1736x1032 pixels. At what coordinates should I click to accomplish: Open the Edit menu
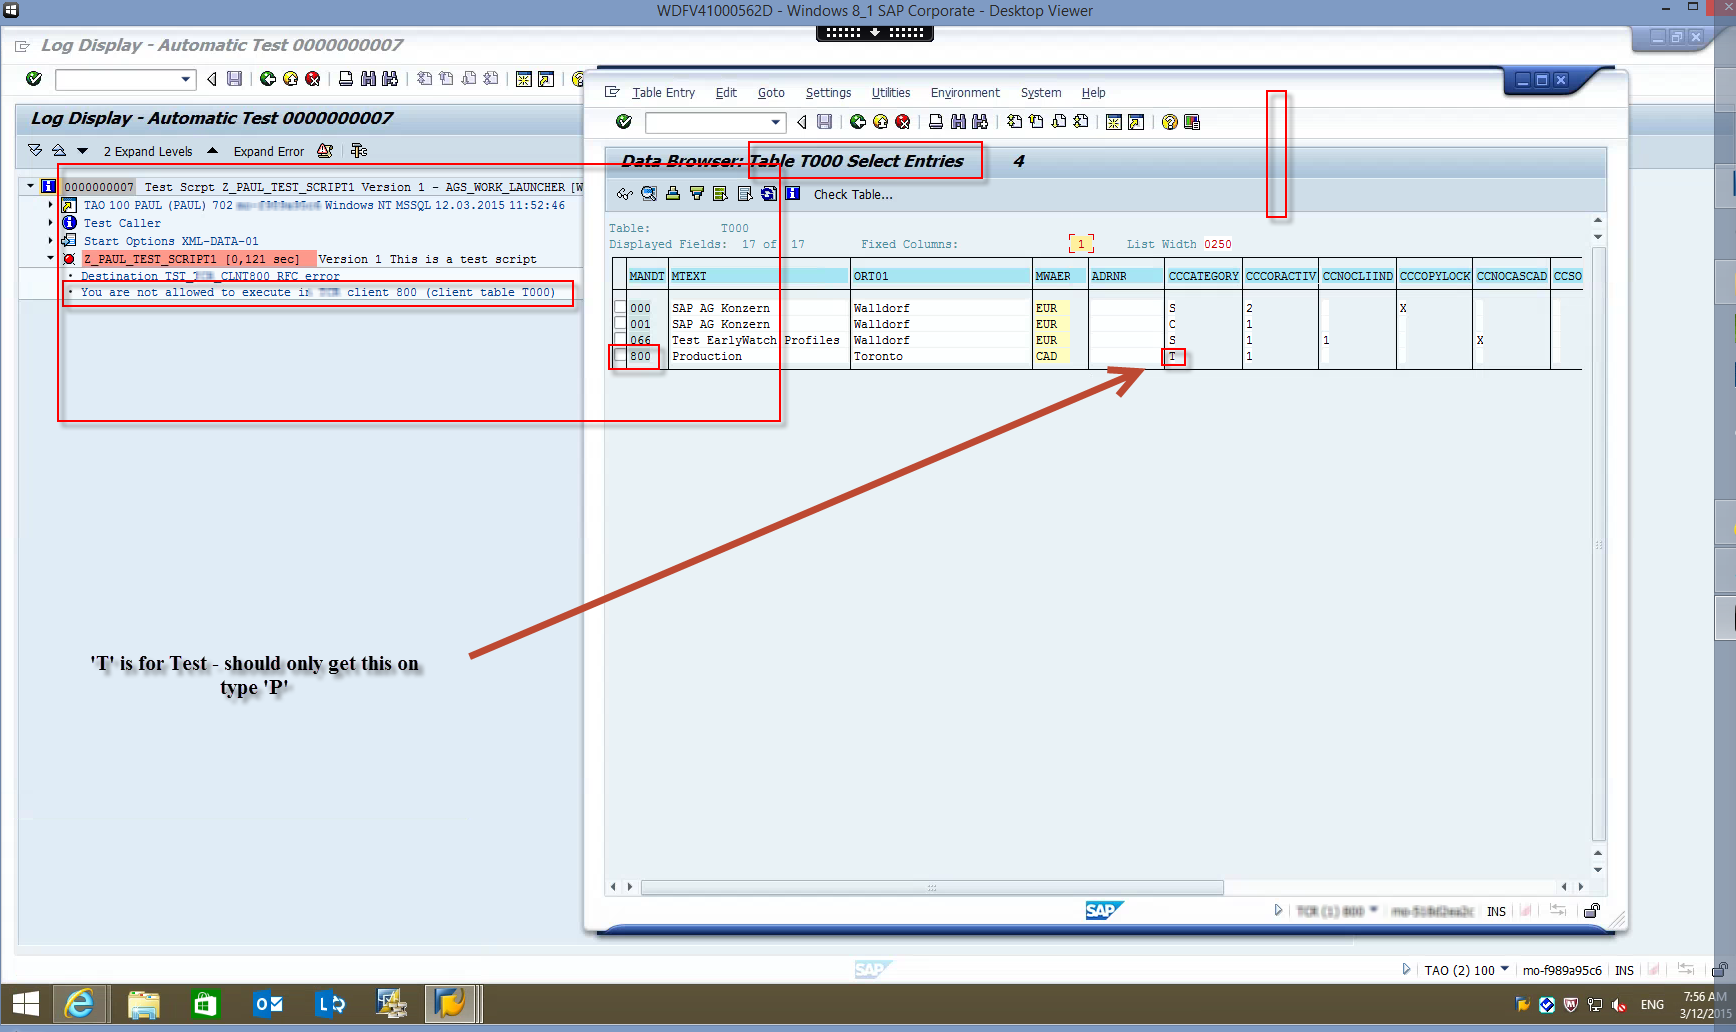726,93
